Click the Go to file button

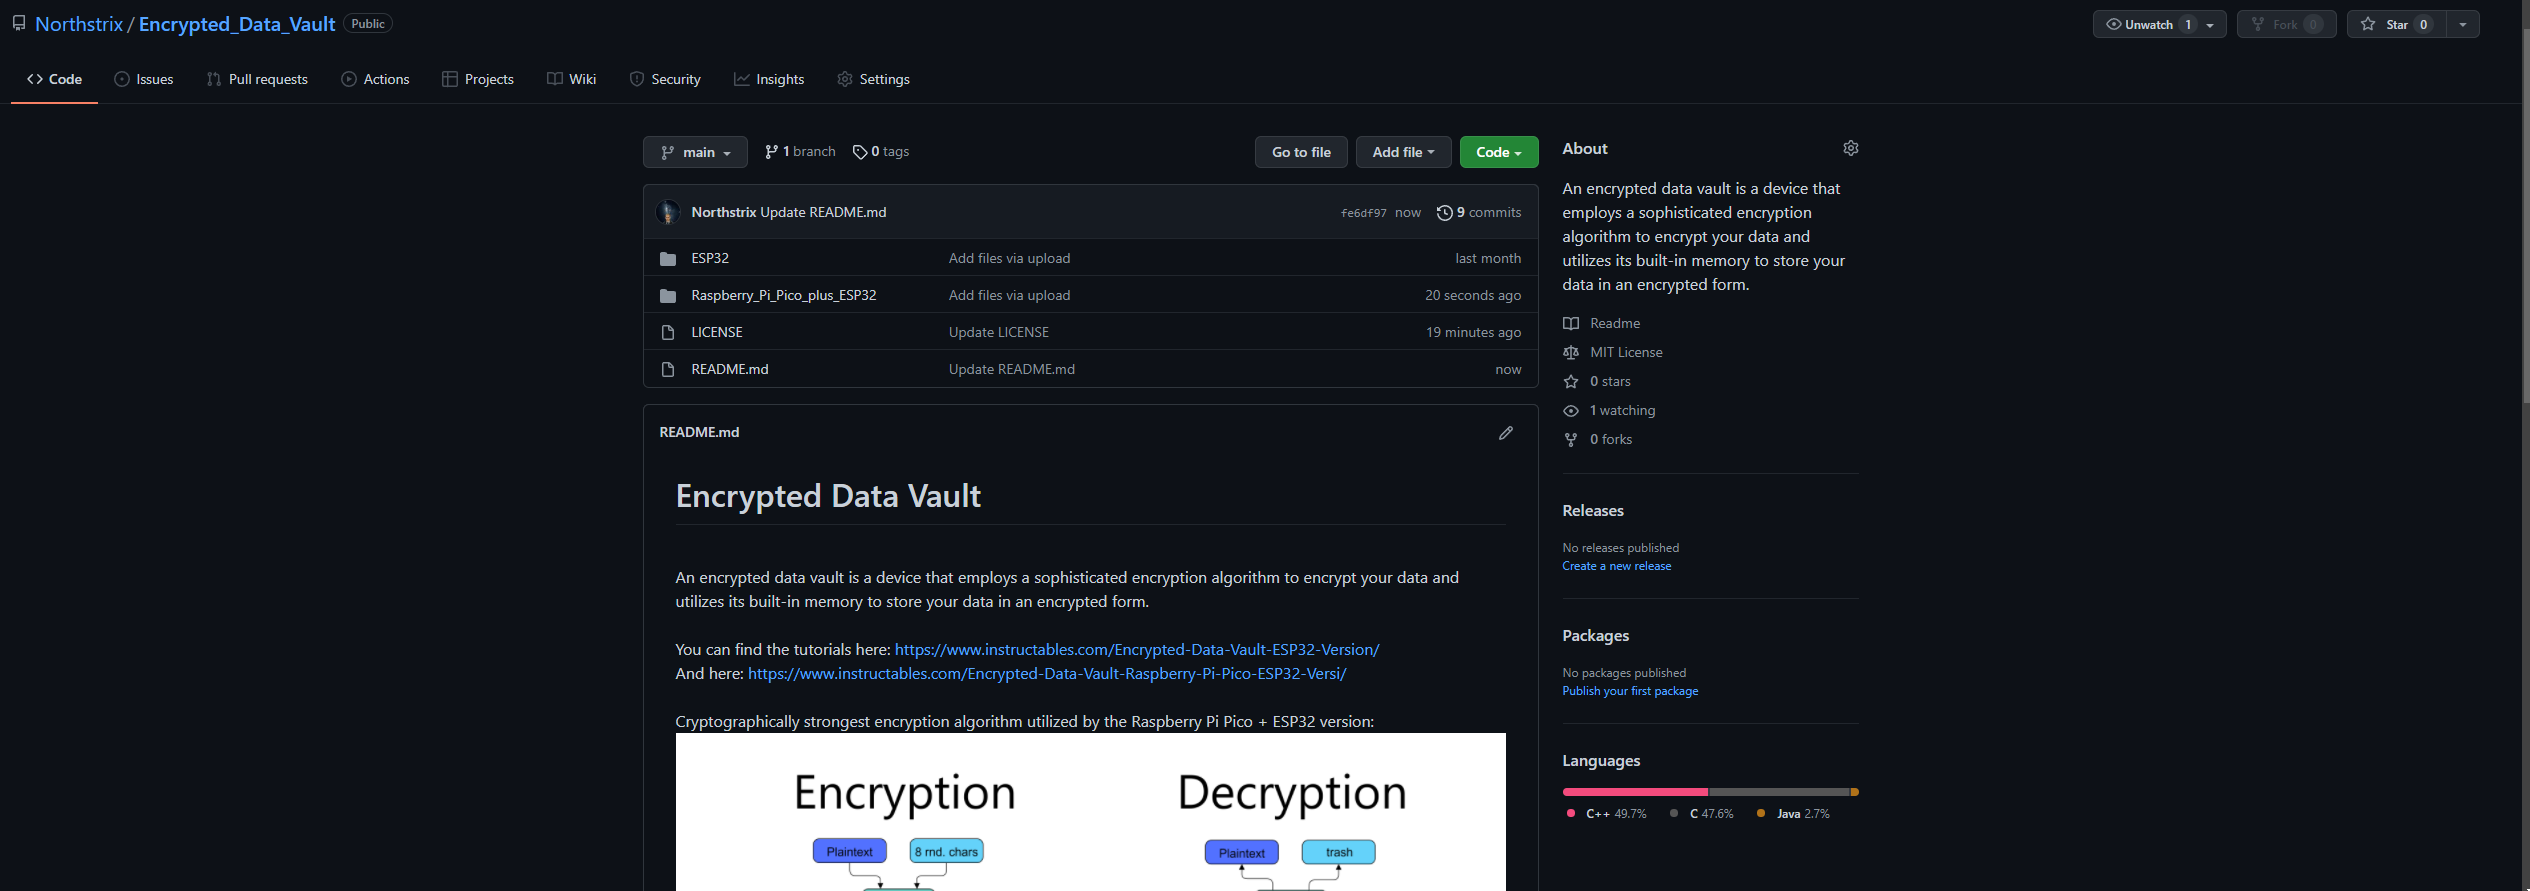coord(1301,152)
